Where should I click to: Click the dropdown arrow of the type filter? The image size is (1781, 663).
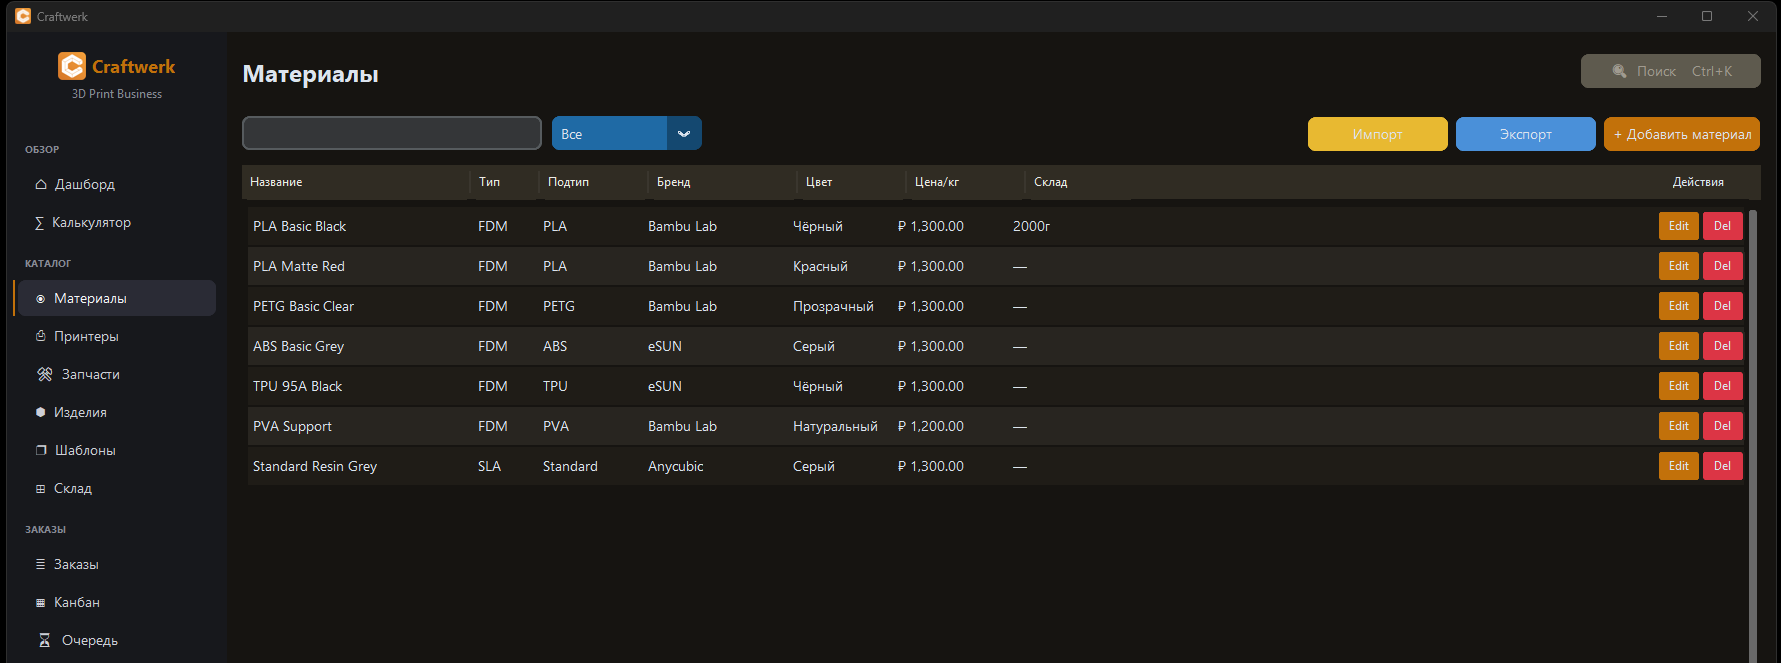coord(684,134)
